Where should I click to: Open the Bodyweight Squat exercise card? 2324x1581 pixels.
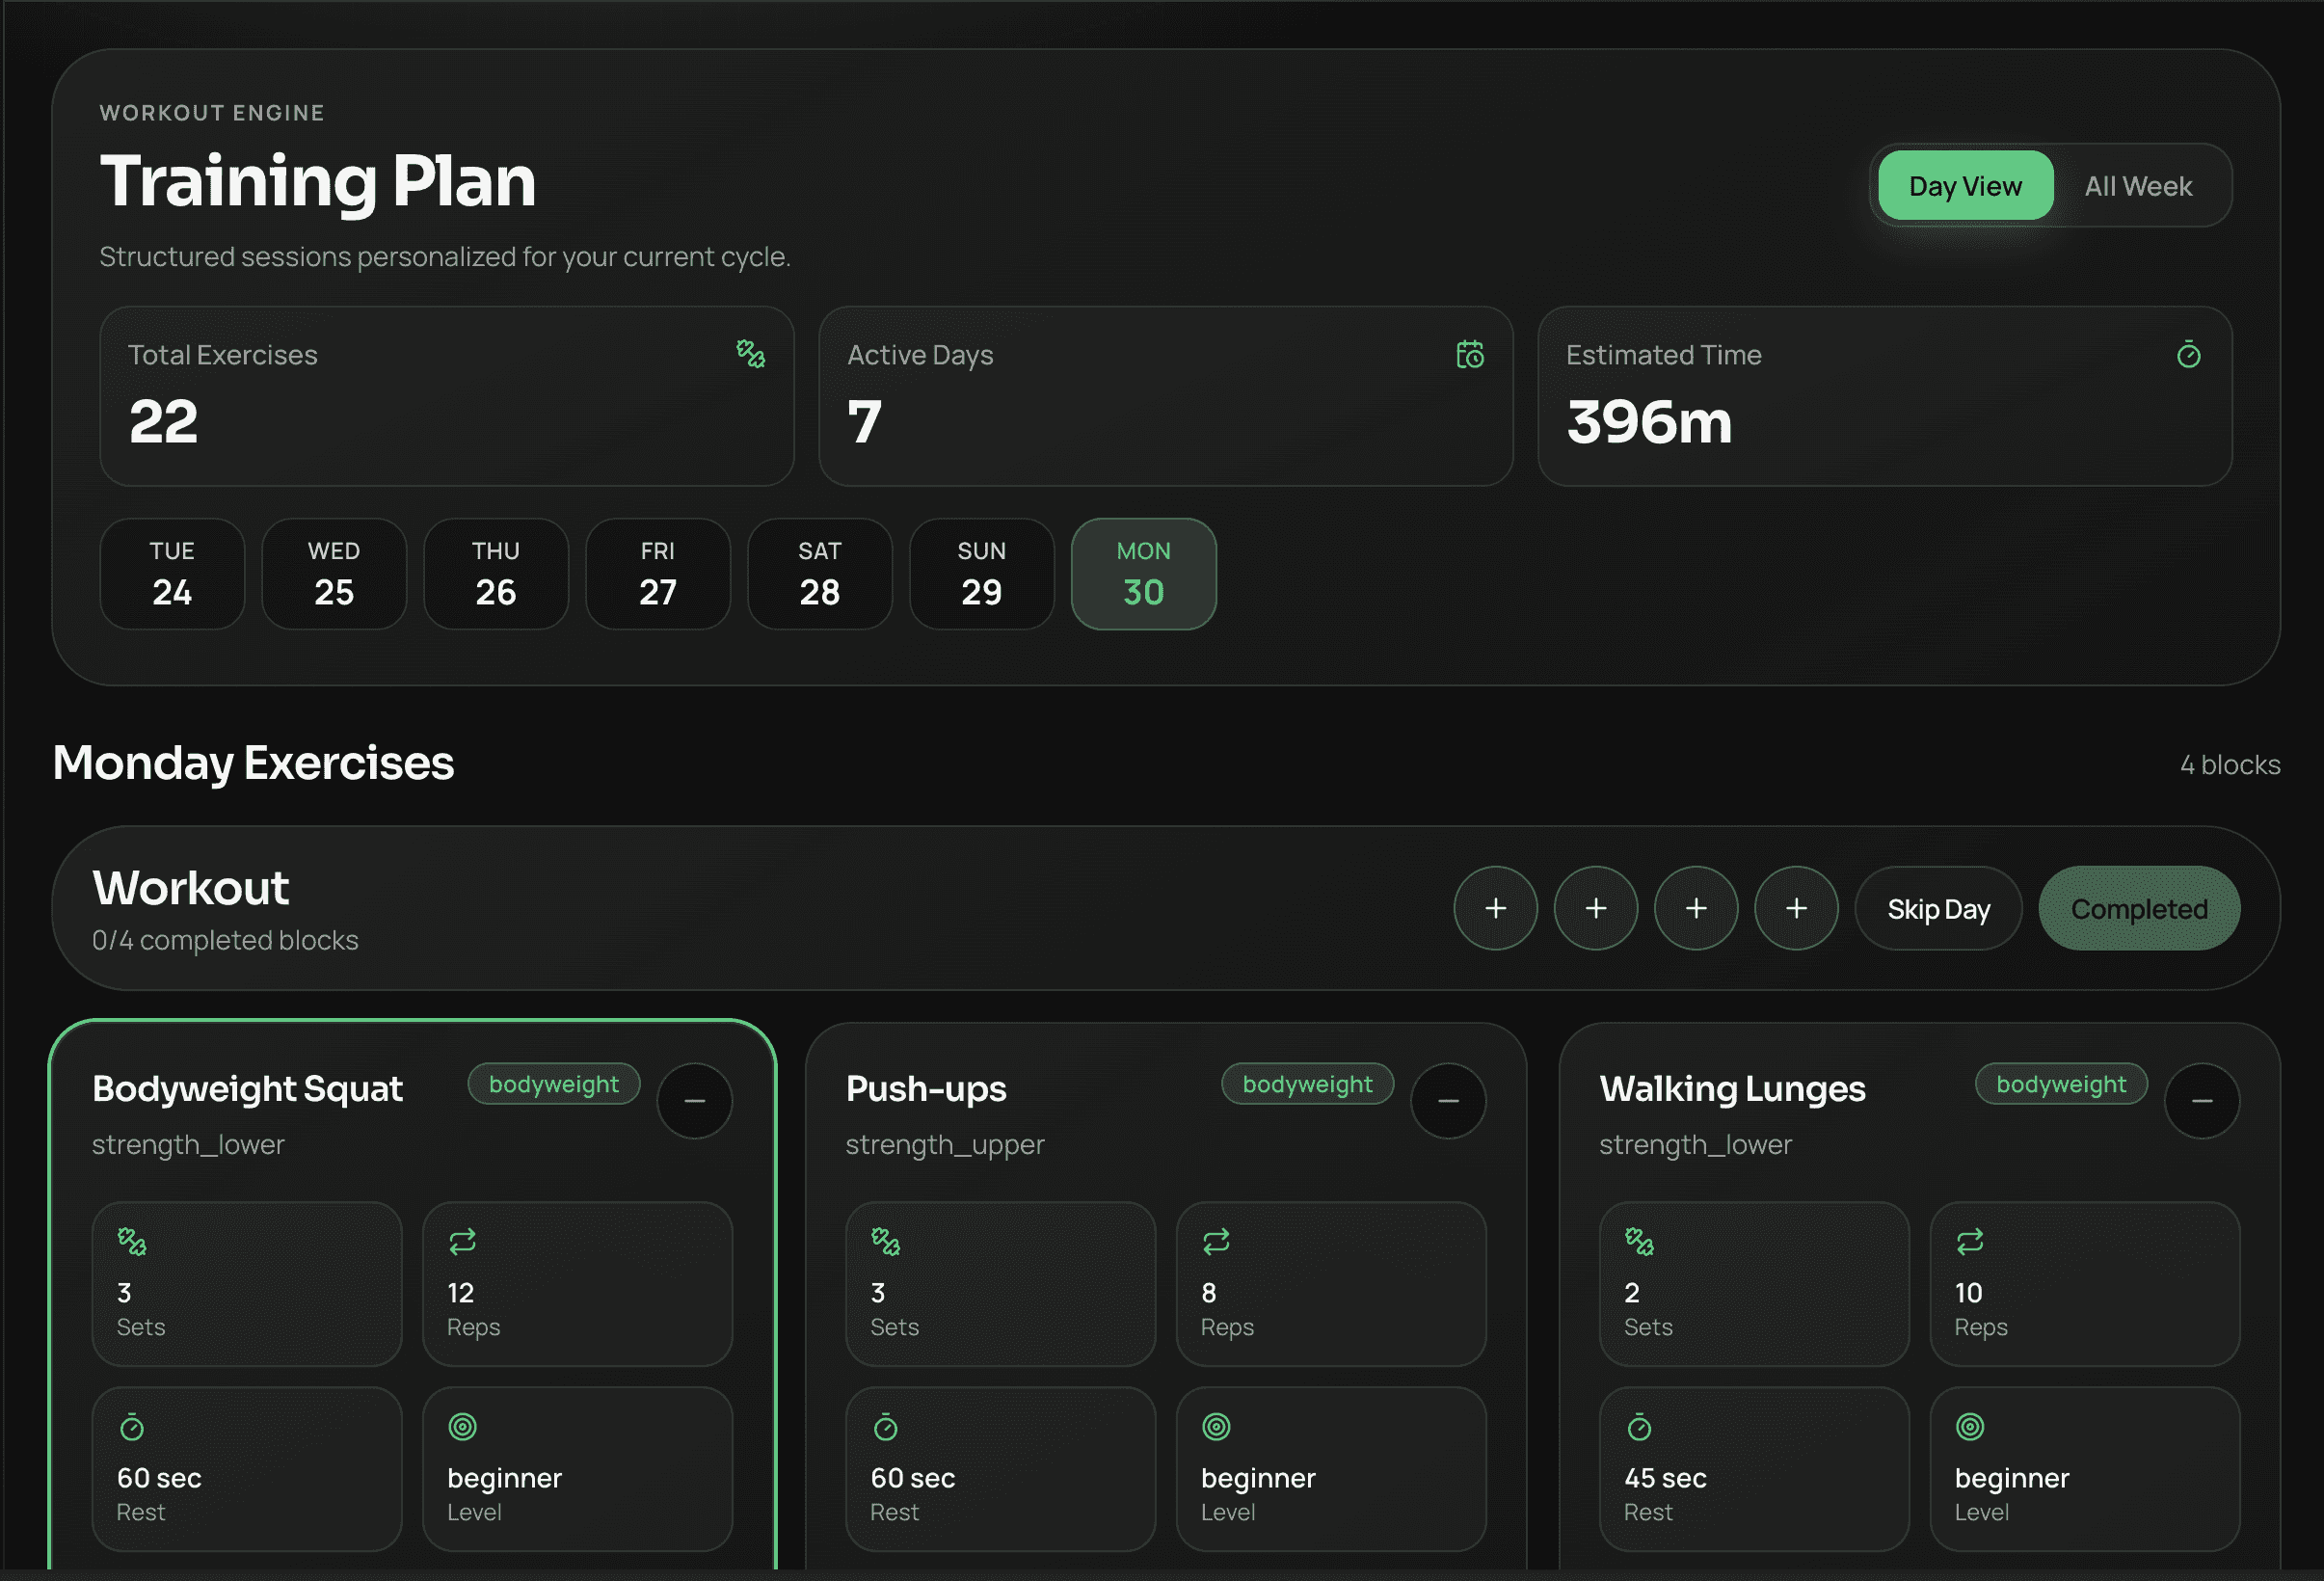tap(247, 1089)
